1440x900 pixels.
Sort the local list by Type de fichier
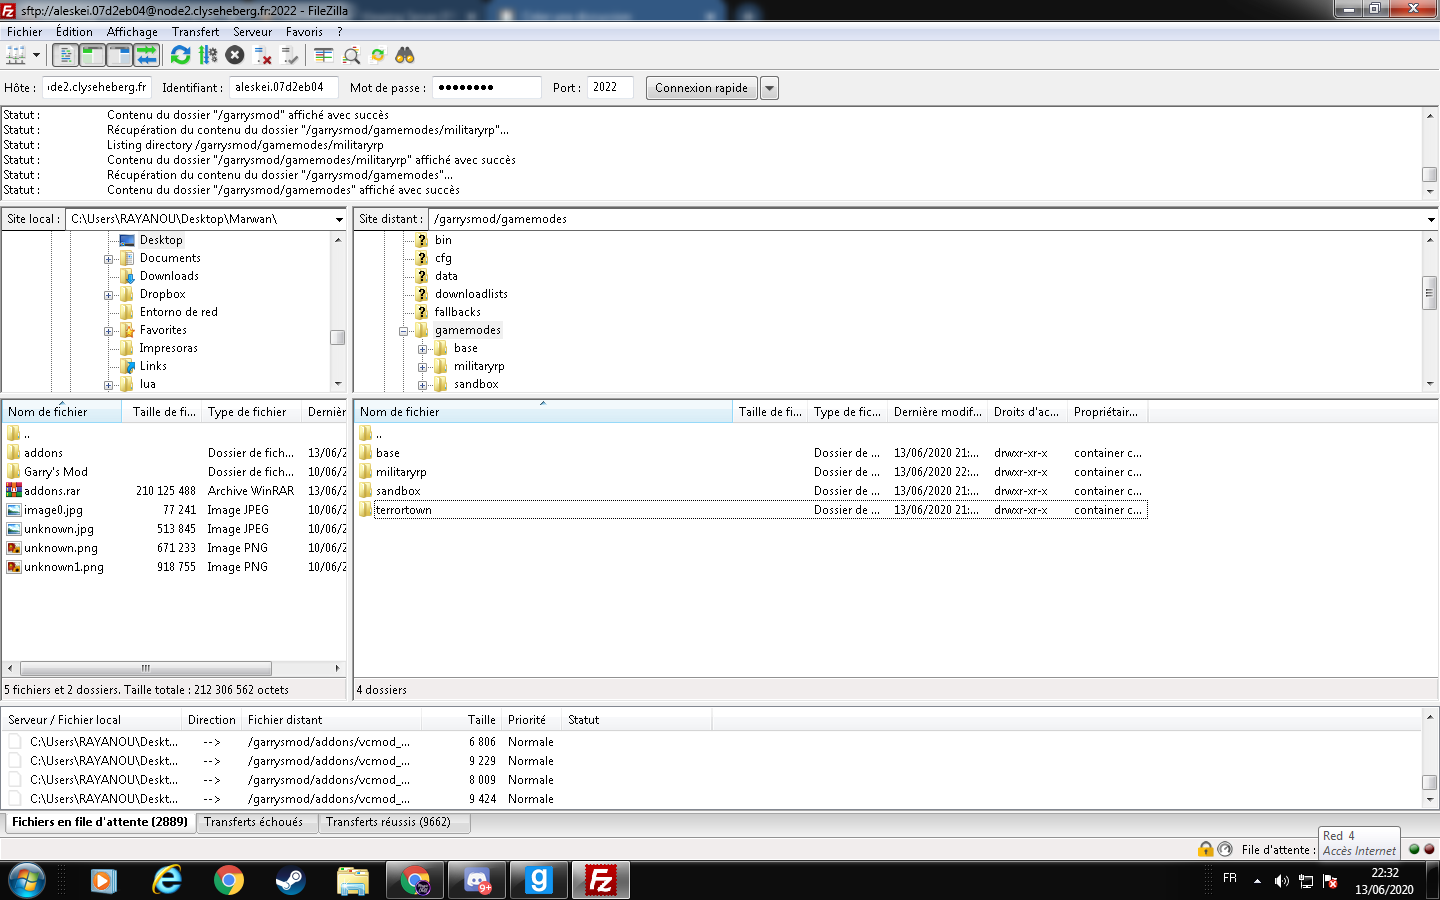coord(251,412)
